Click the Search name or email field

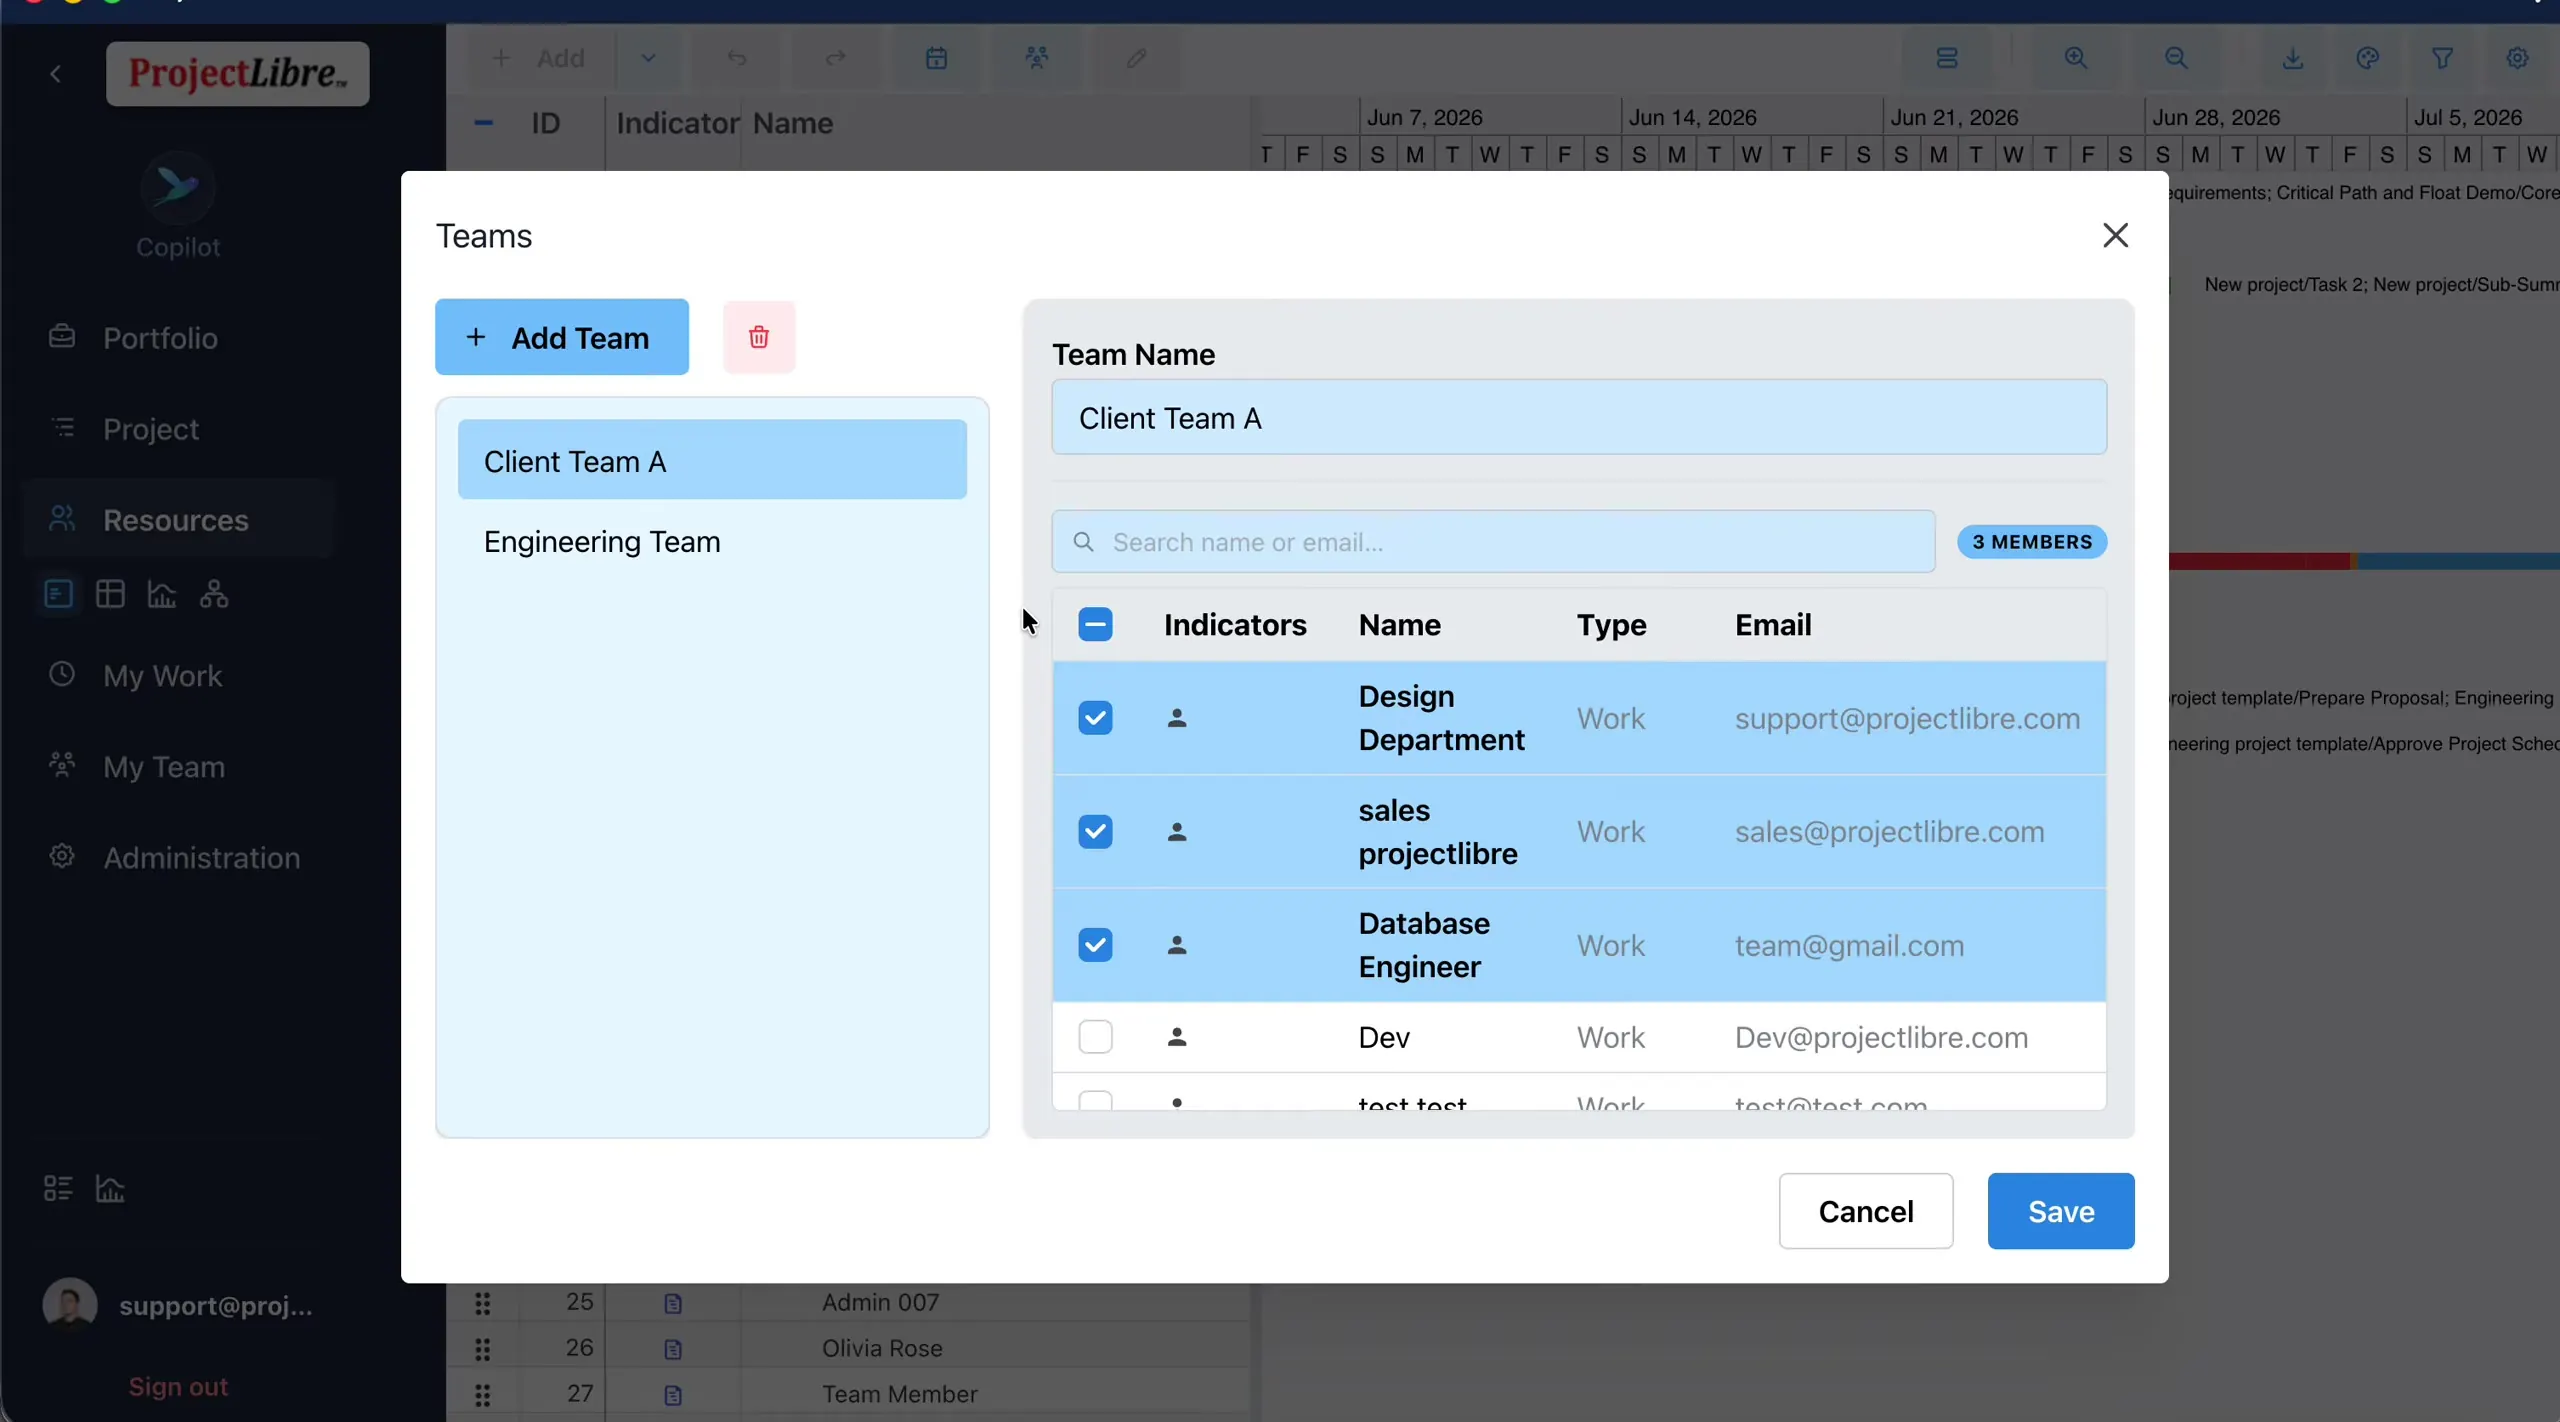[x=1493, y=542]
